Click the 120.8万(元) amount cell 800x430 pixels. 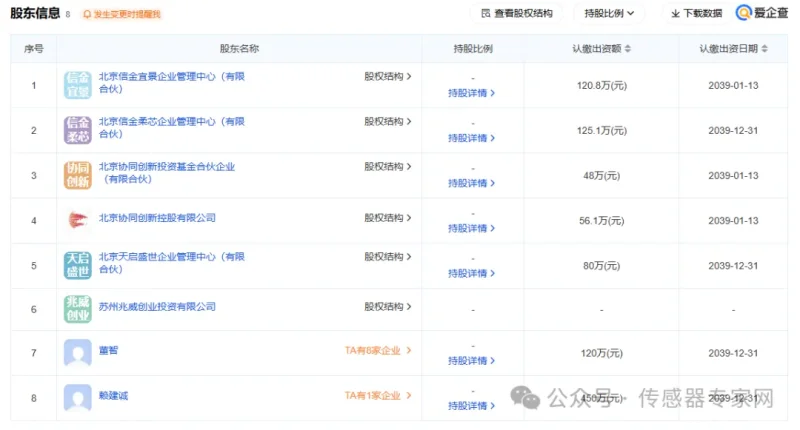[x=602, y=85]
